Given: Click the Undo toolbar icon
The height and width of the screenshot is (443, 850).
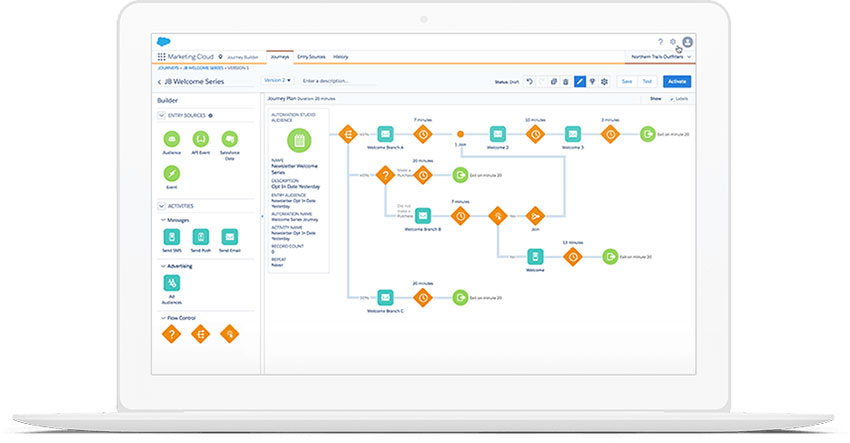Looking at the screenshot, I should click(x=530, y=81).
